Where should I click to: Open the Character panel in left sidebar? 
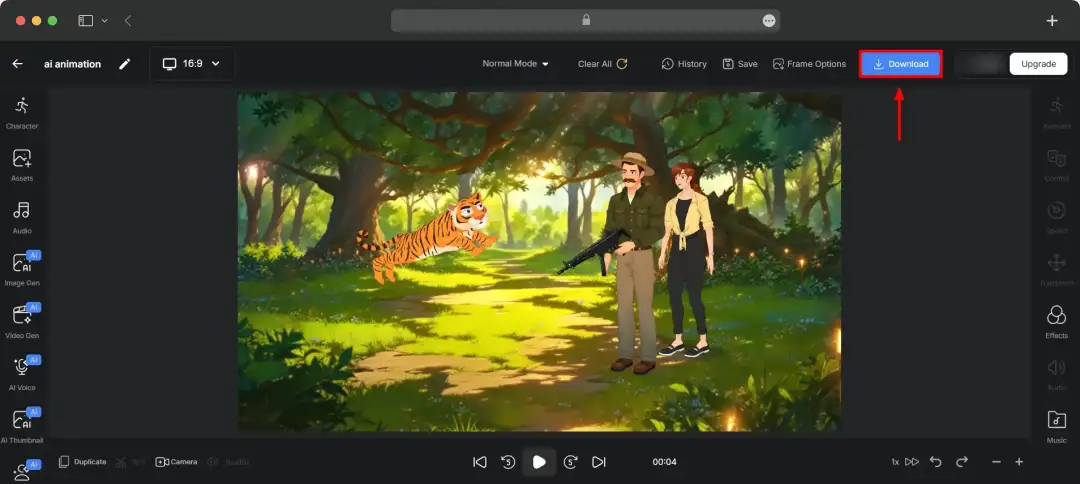22,113
